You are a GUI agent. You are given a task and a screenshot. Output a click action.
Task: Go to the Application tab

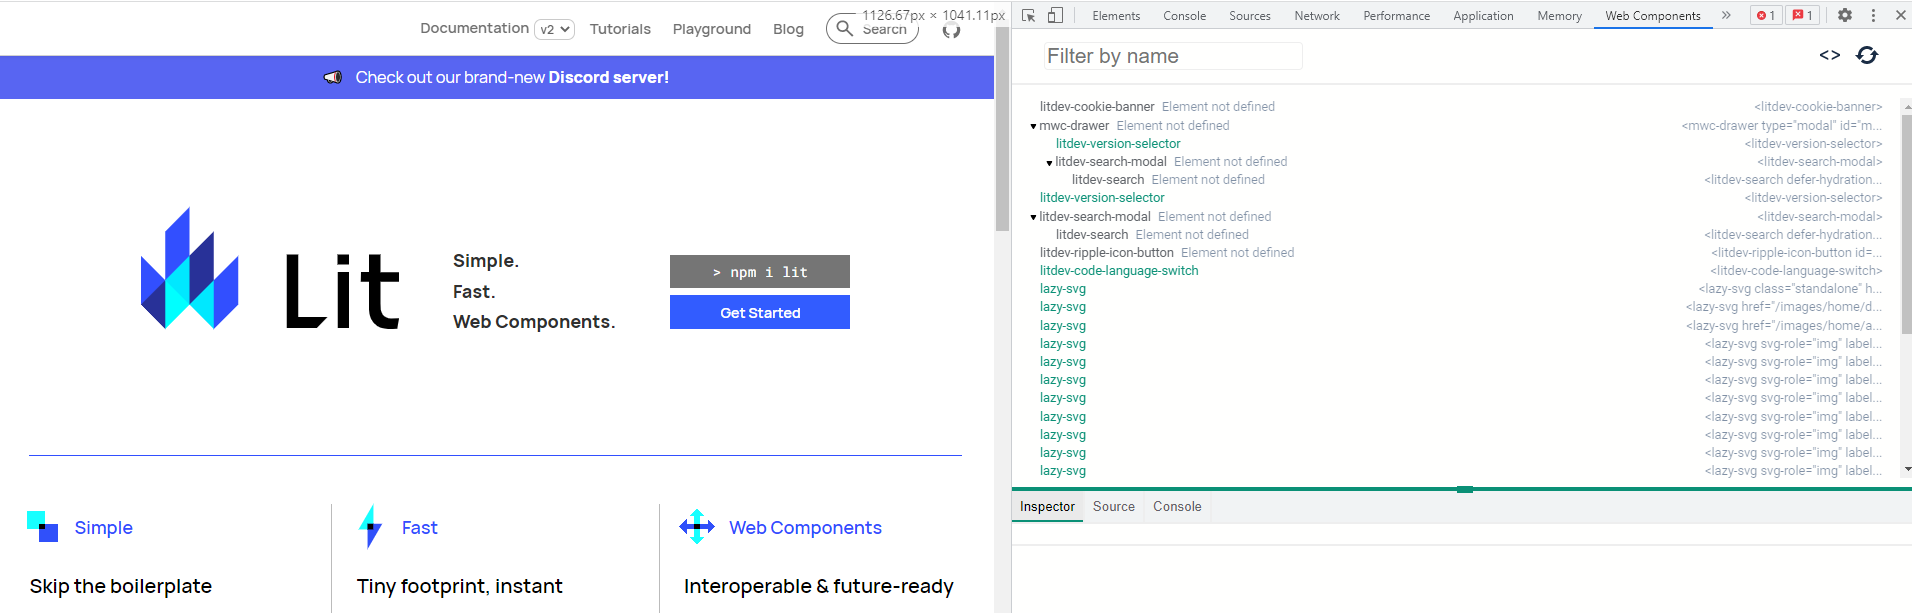click(x=1483, y=16)
